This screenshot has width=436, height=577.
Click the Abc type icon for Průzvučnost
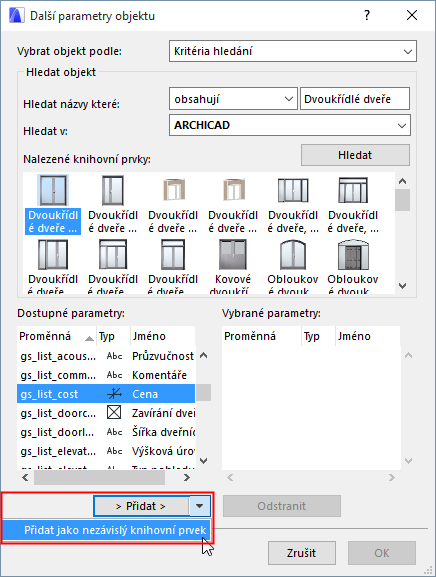tap(114, 356)
